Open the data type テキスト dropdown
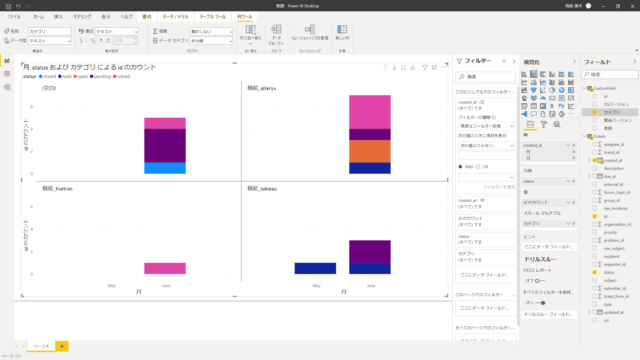This screenshot has height=360, width=640. coord(50,41)
